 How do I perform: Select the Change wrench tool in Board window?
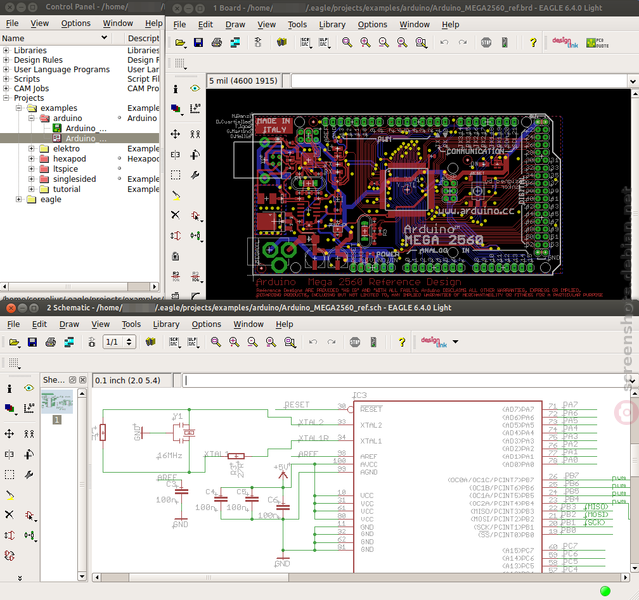pos(195,175)
